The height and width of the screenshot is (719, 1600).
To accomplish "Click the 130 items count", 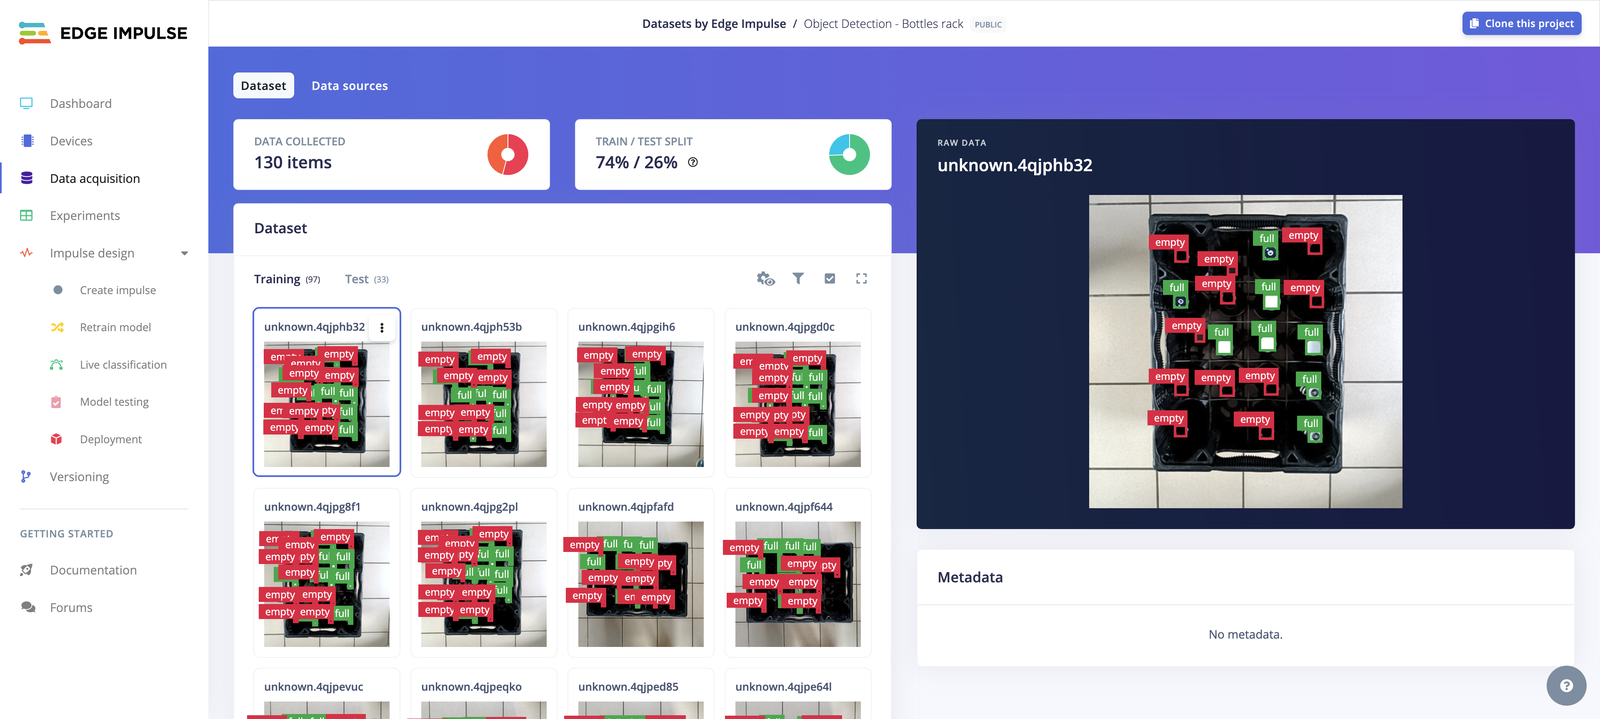I will tap(293, 162).
